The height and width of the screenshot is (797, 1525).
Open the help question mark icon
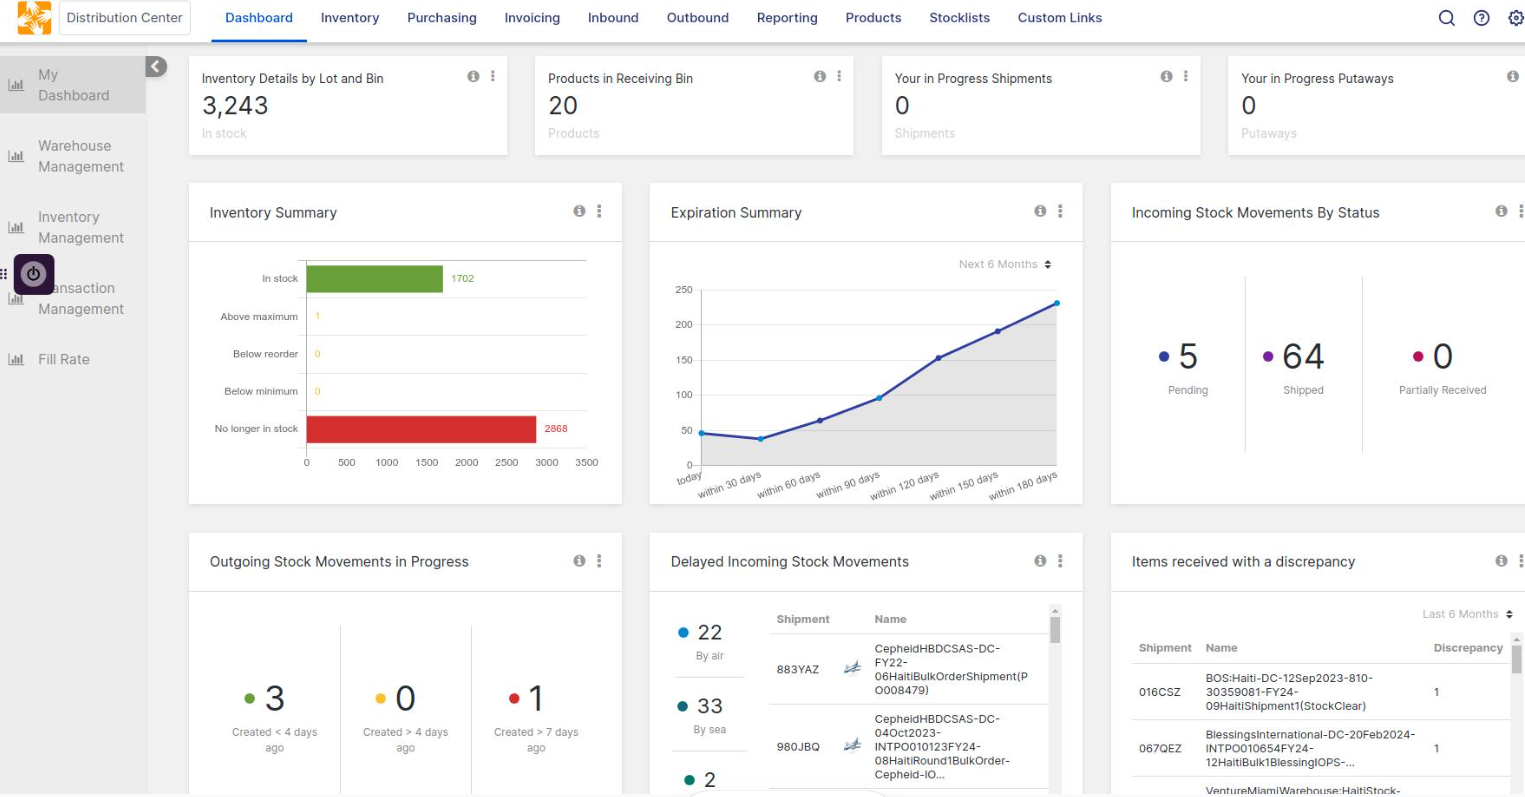(x=1482, y=18)
